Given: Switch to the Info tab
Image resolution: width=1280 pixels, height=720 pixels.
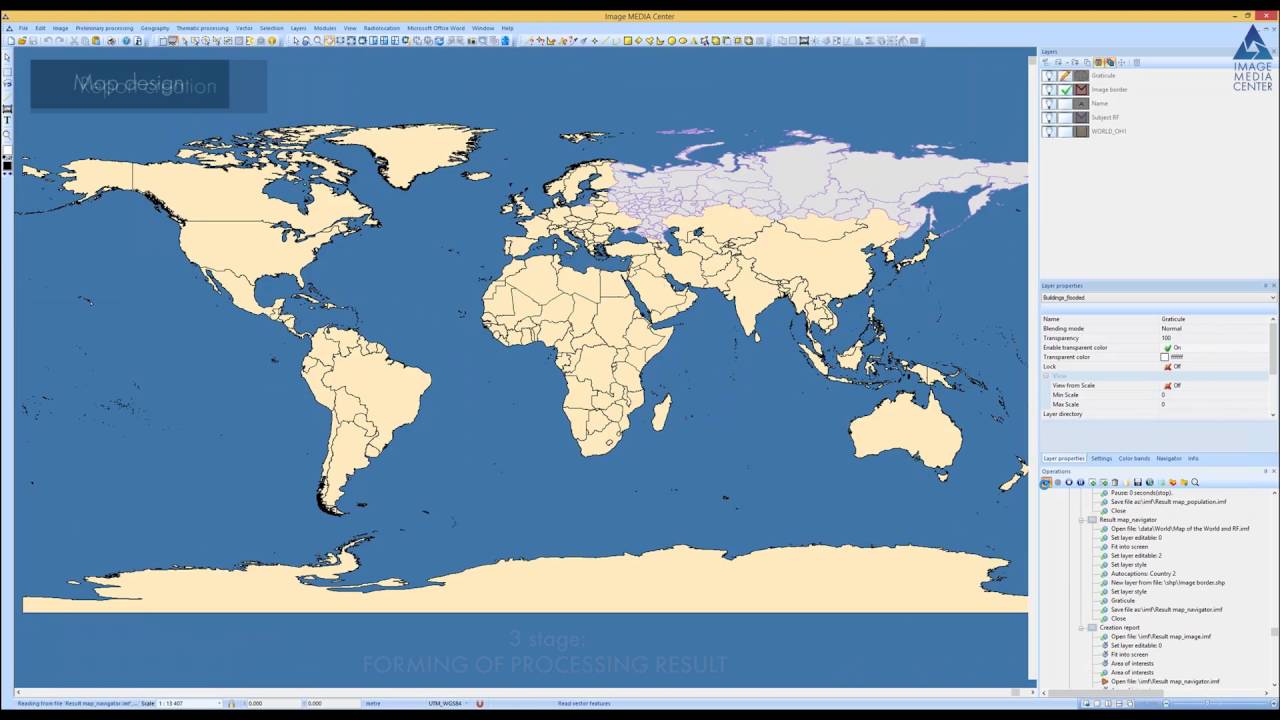Looking at the screenshot, I should pyautogui.click(x=1193, y=458).
